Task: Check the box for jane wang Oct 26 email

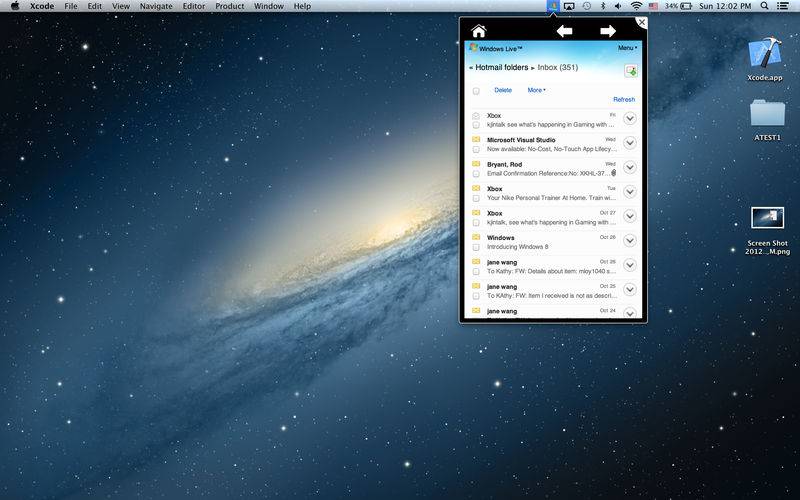Action: click(x=476, y=271)
